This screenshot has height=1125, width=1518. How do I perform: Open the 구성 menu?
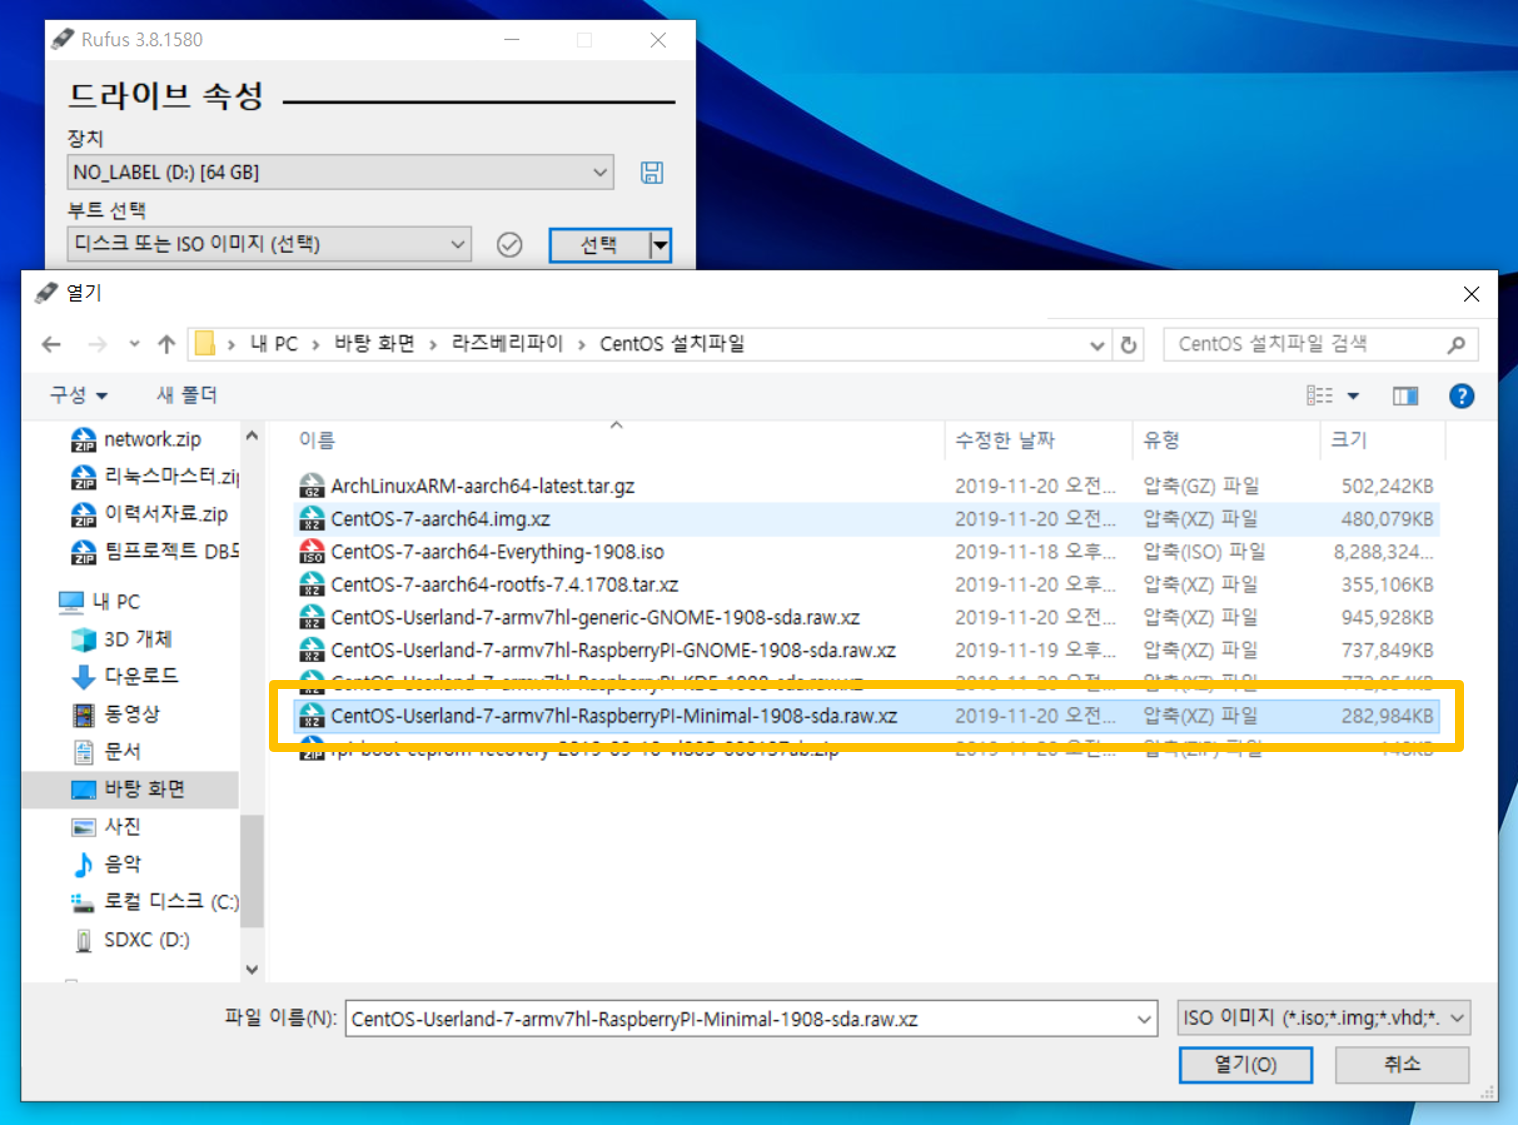pos(79,395)
